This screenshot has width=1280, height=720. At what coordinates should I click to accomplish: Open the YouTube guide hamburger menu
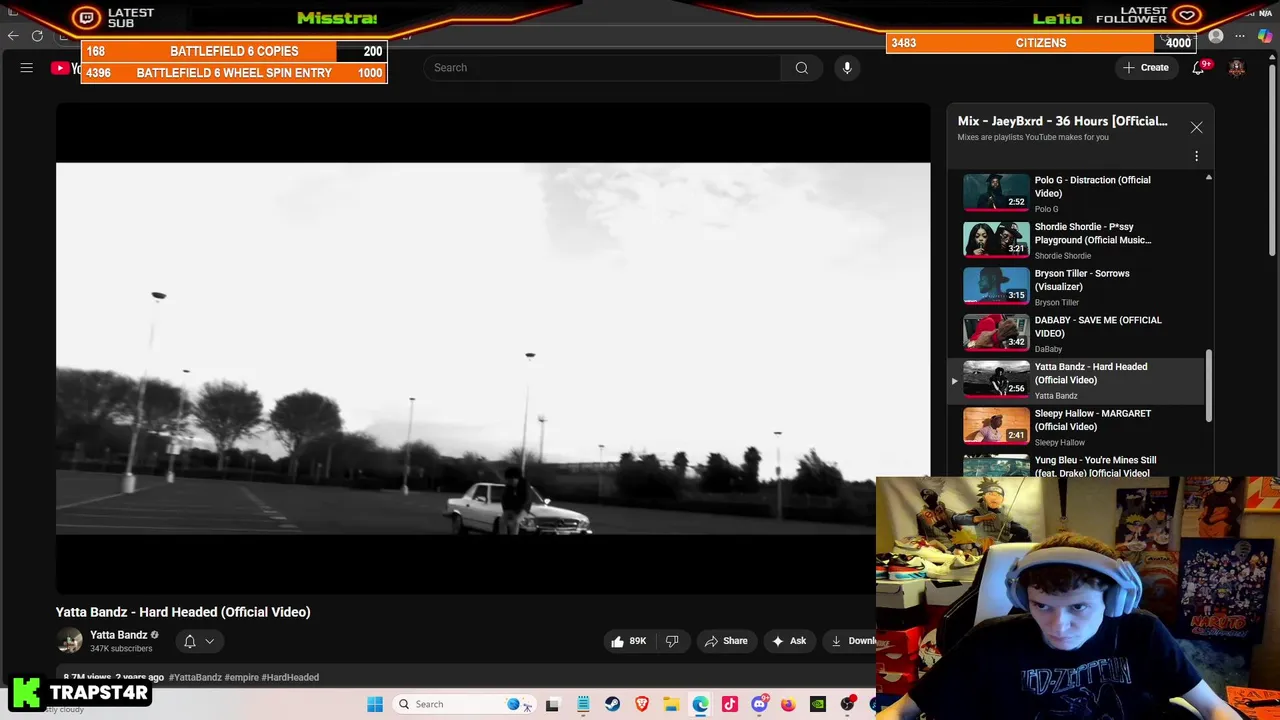coord(27,68)
